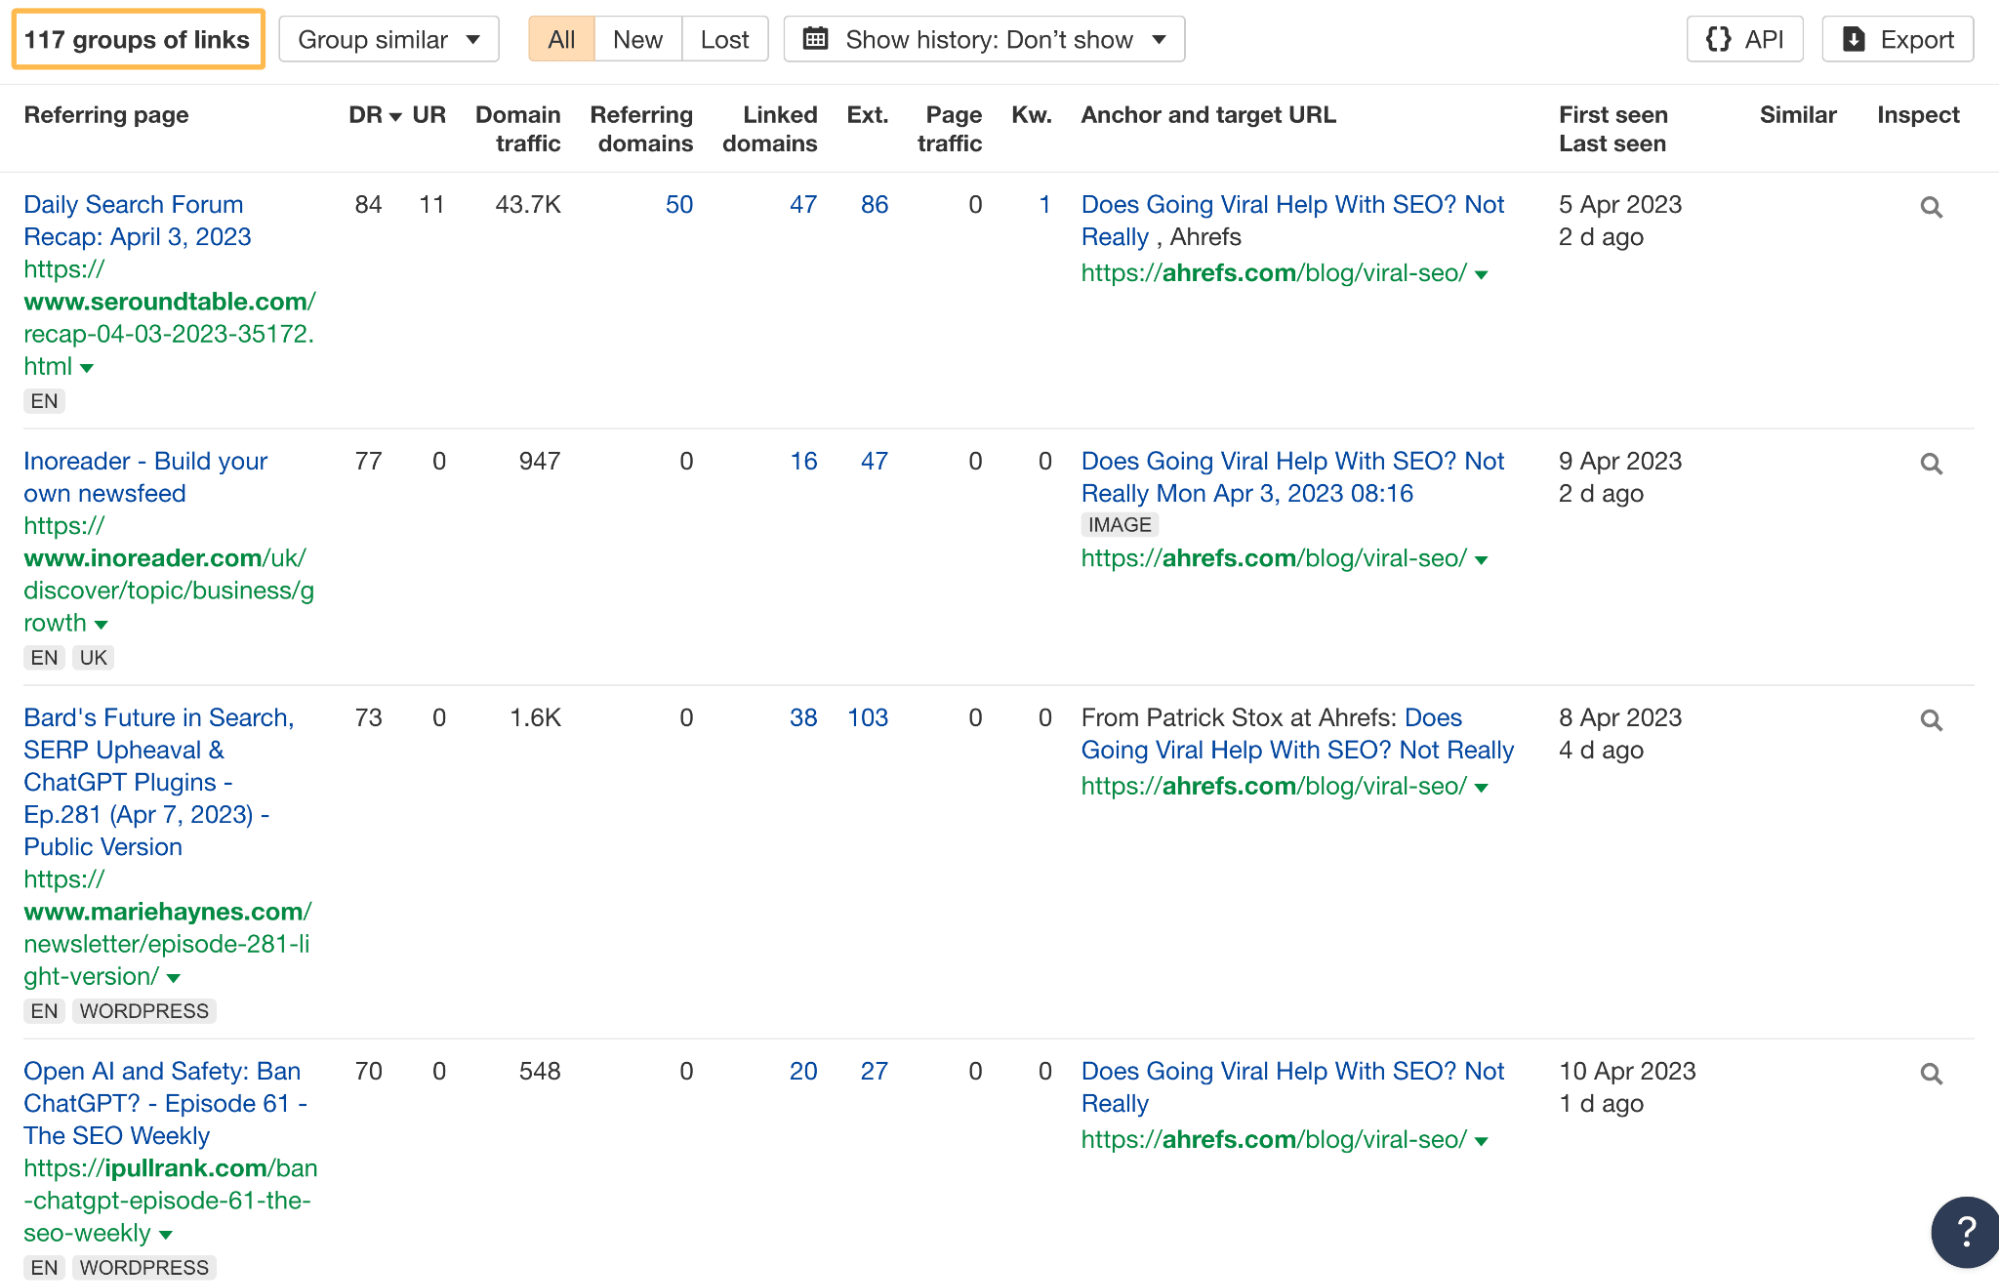
Task: Expand target URL options under ahrefs.com/blog/viral-seo
Action: 1482,273
